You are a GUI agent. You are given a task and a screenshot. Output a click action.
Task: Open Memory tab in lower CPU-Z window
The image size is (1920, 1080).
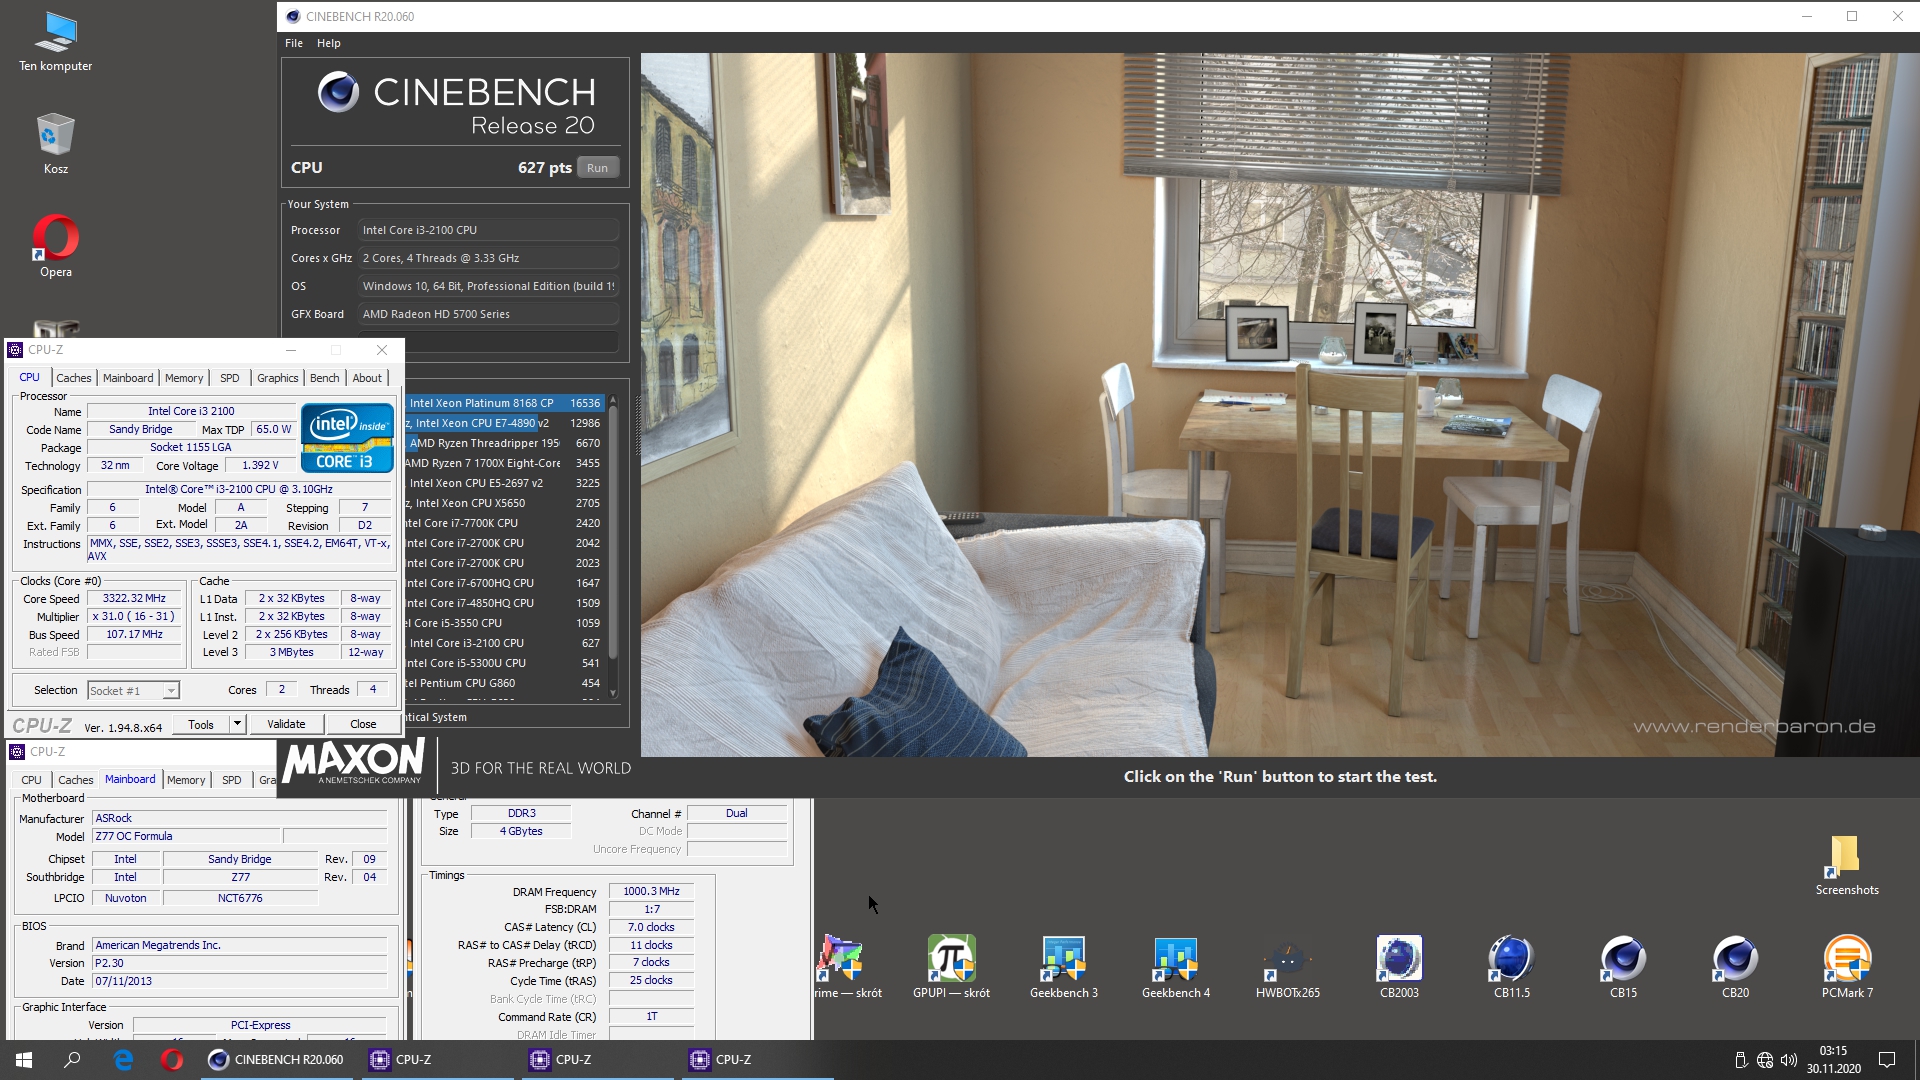click(x=186, y=780)
